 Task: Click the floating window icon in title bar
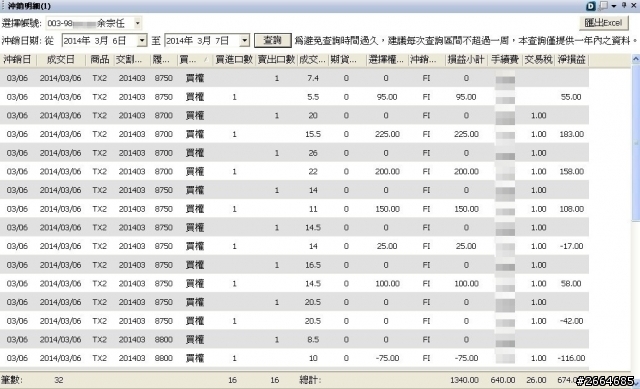tap(603, 6)
